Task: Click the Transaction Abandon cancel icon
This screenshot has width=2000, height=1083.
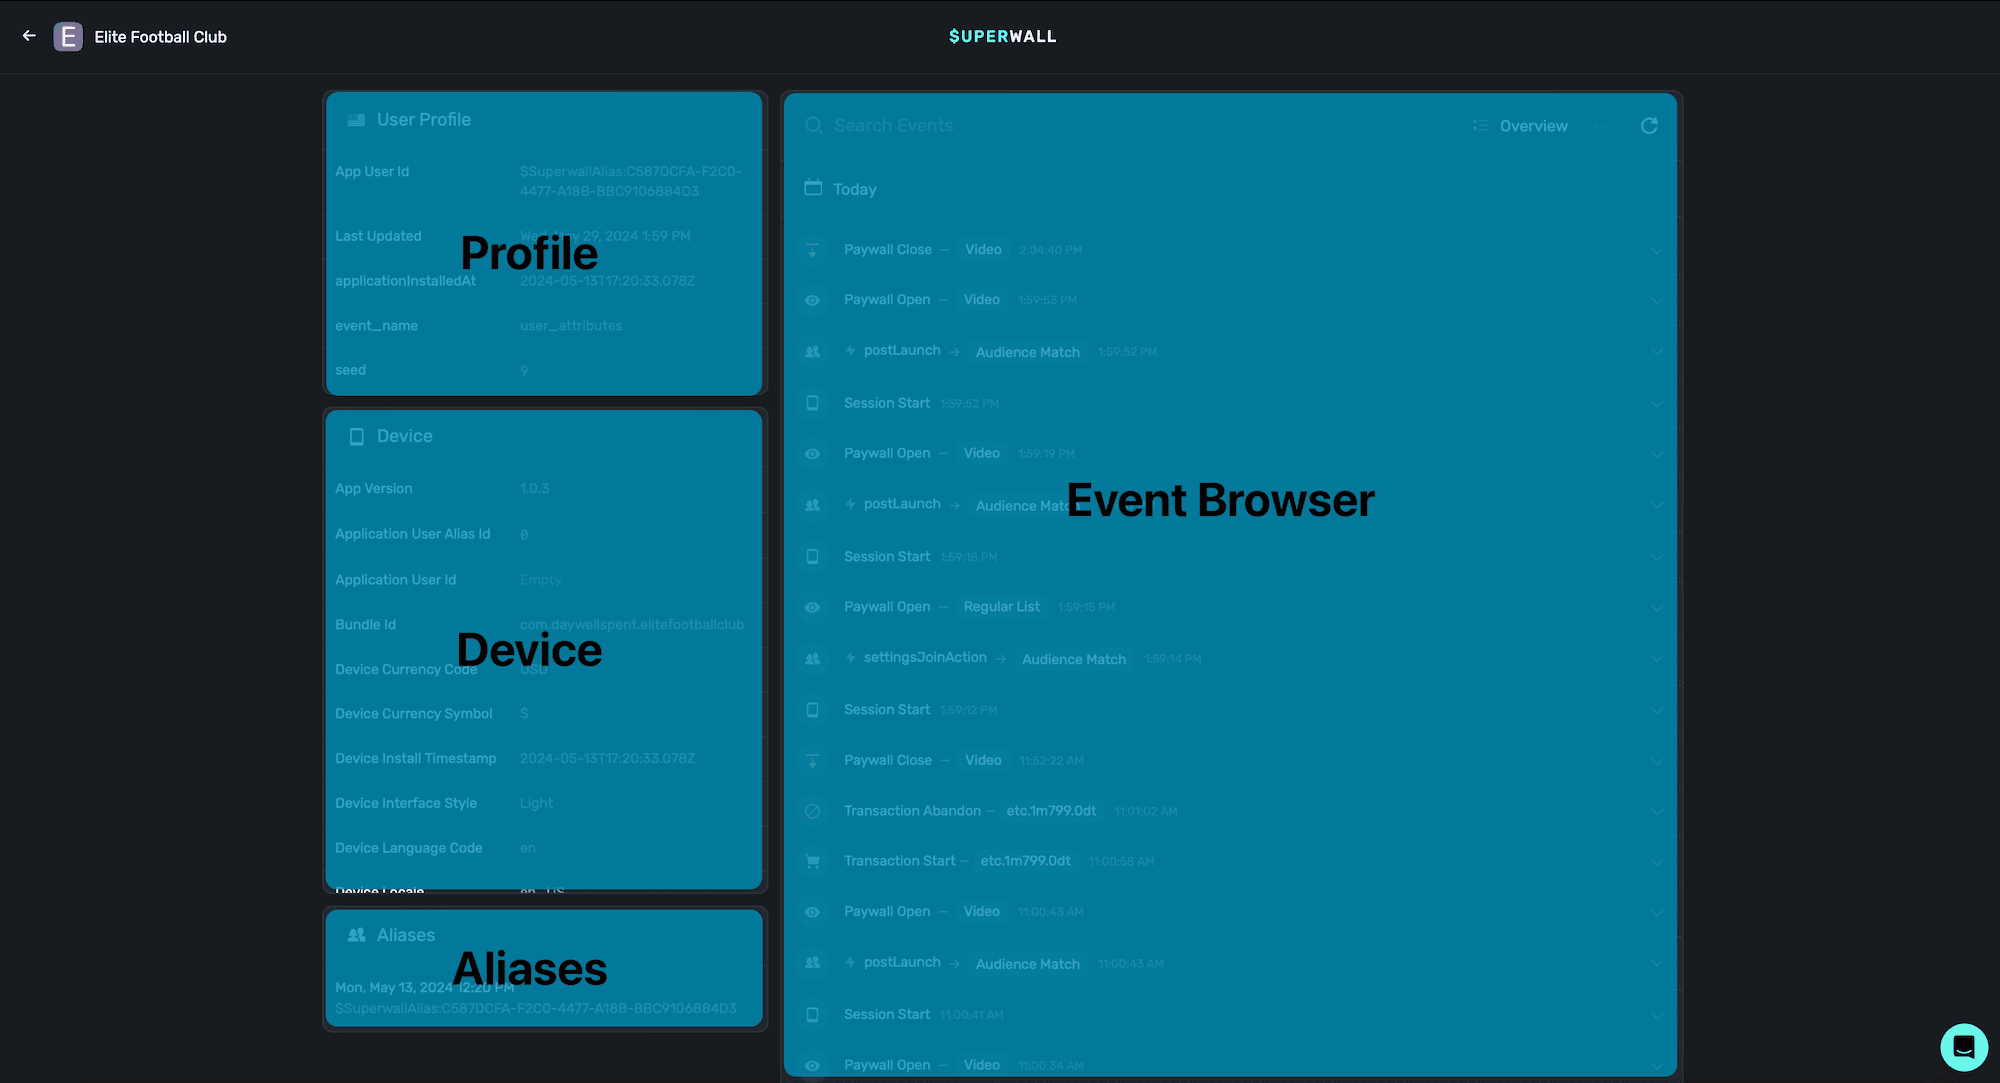Action: click(x=813, y=811)
